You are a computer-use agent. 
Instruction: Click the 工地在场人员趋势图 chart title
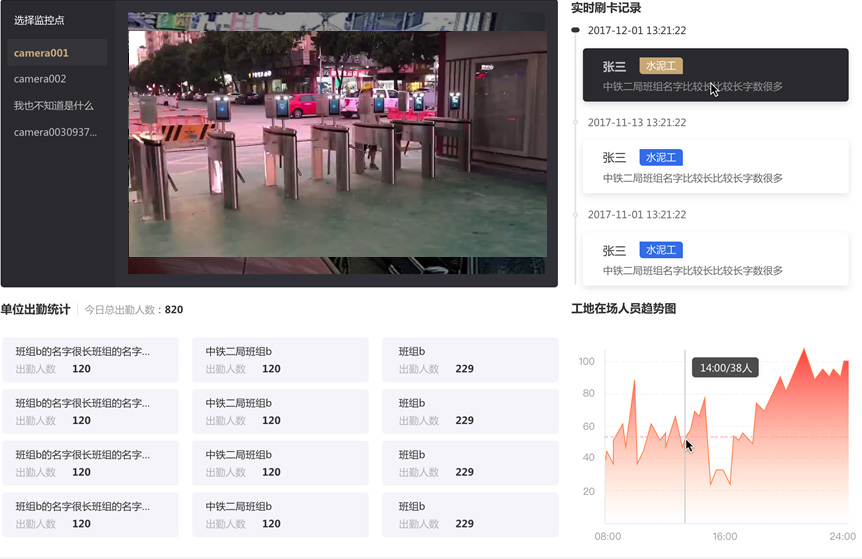(x=623, y=309)
